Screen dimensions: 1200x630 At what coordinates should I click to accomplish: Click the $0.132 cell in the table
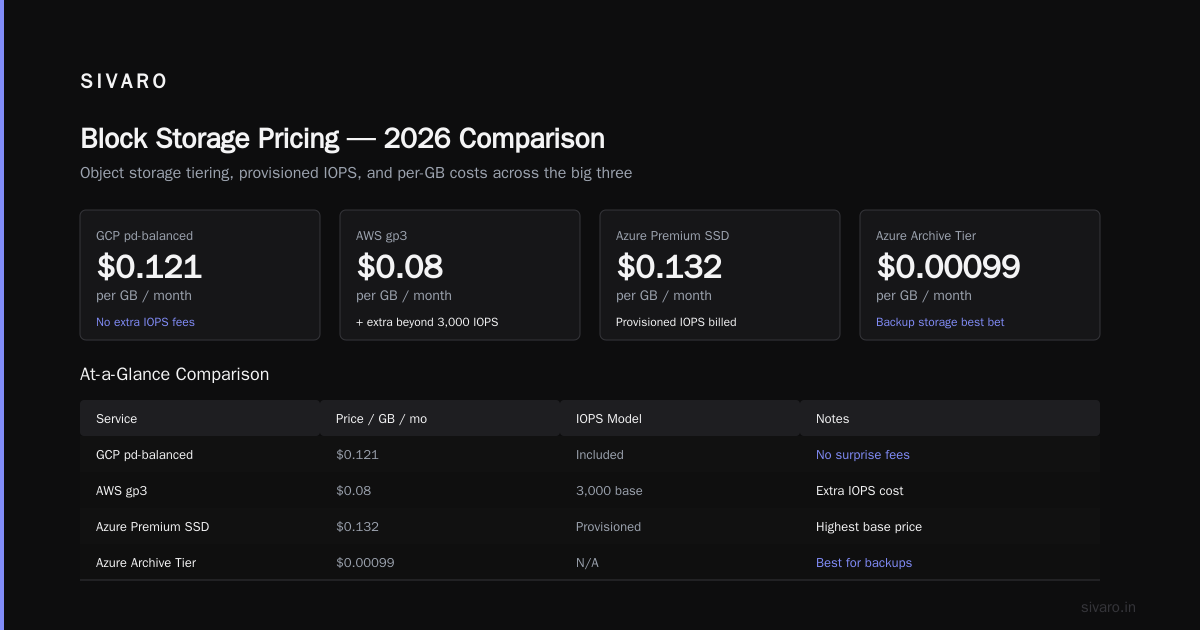[357, 526]
